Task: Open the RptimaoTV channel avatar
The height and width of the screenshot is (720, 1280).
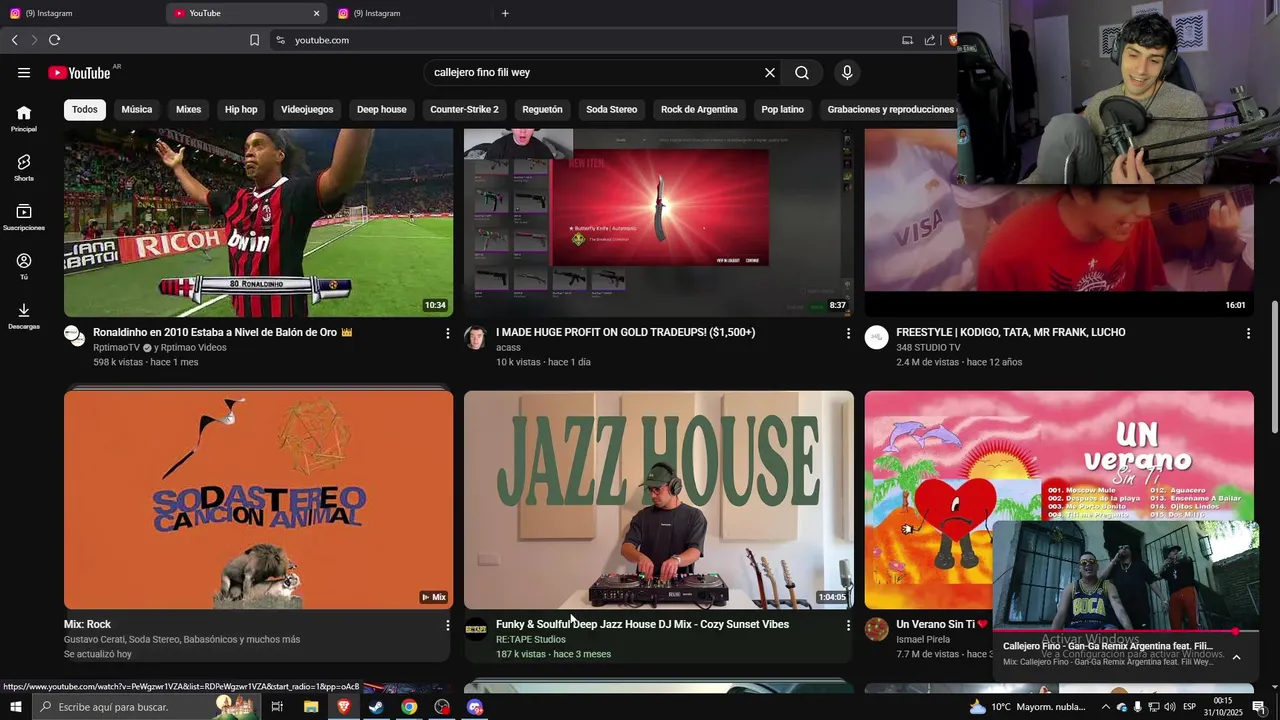Action: pyautogui.click(x=75, y=336)
